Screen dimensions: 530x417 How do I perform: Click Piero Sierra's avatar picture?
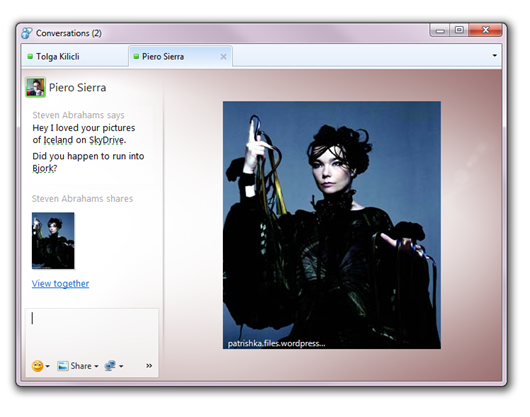point(35,87)
